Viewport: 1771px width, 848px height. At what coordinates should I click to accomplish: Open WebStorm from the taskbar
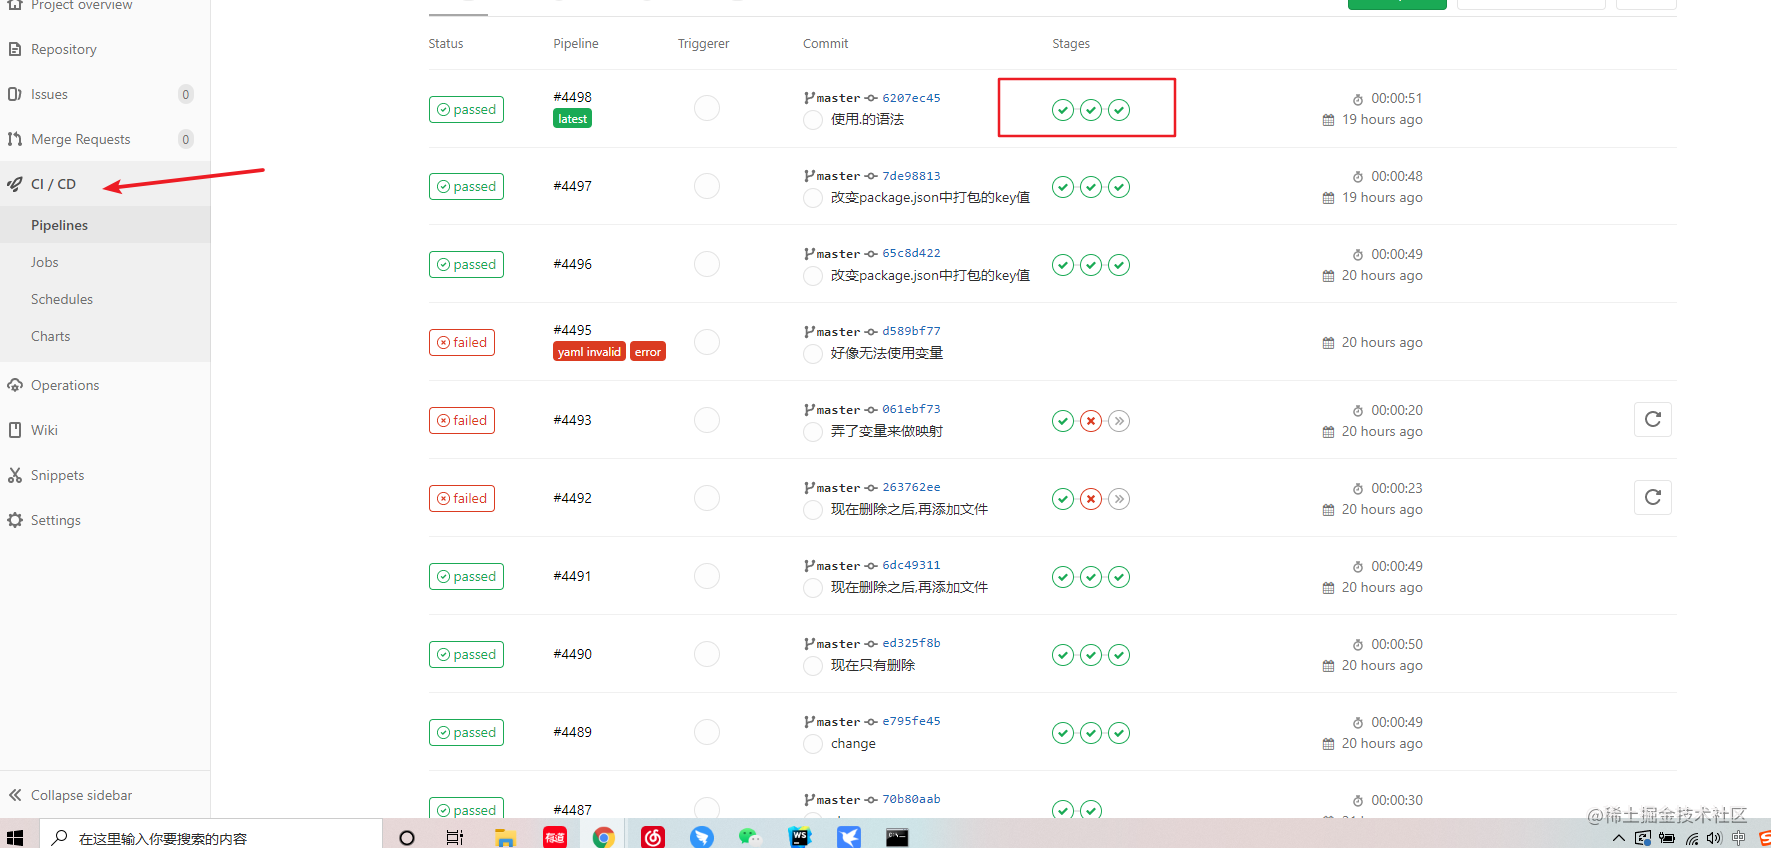coord(800,837)
